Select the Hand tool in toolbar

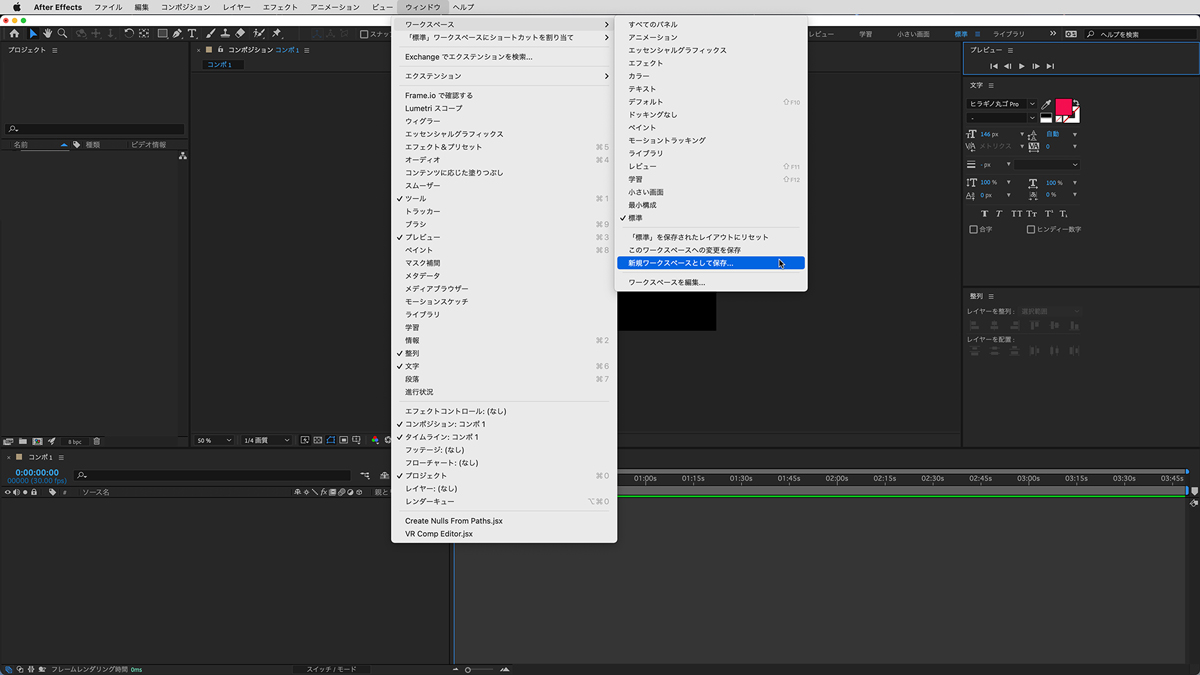pyautogui.click(x=47, y=34)
